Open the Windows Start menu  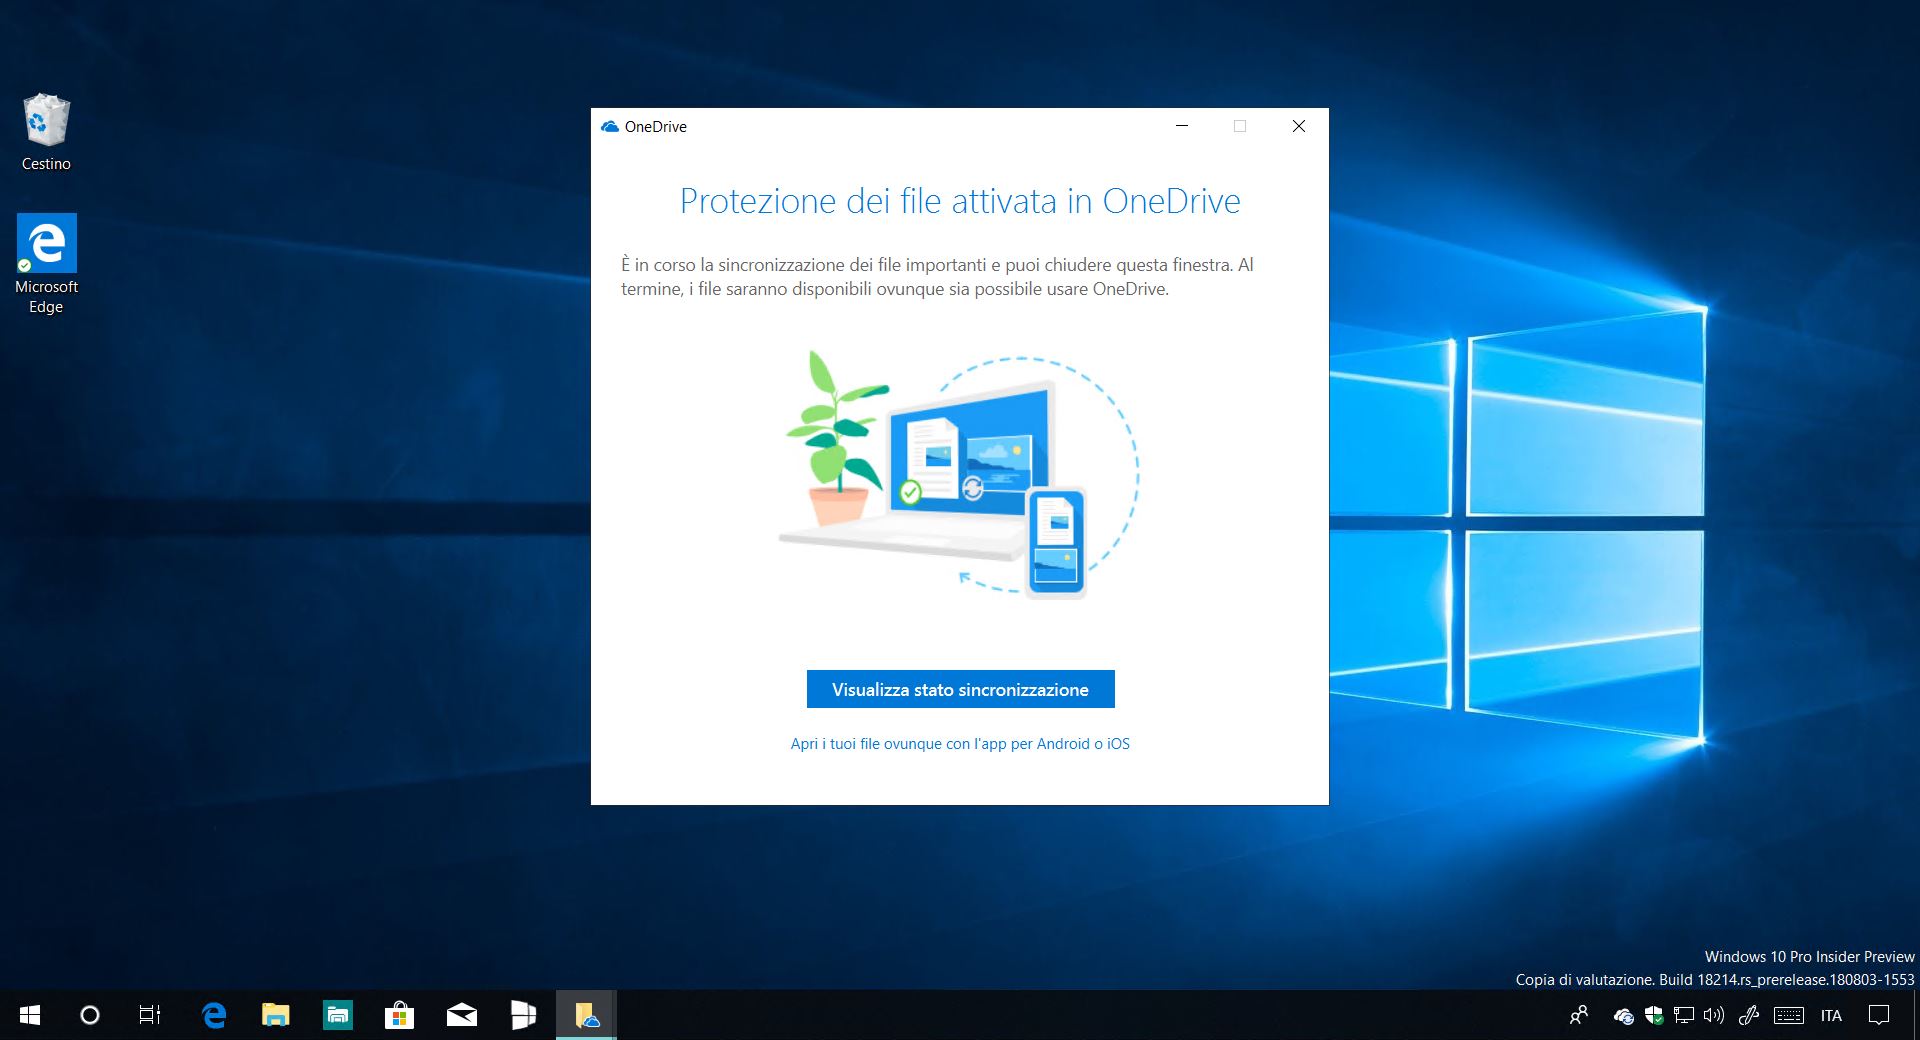(30, 1015)
